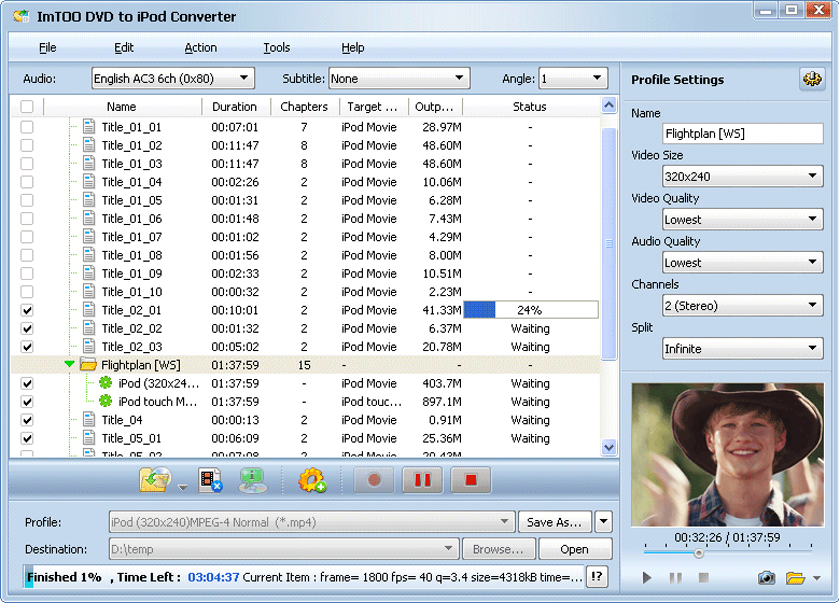The image size is (839, 603).
Task: Check the Title_01_01 checkbox
Action: 27,128
